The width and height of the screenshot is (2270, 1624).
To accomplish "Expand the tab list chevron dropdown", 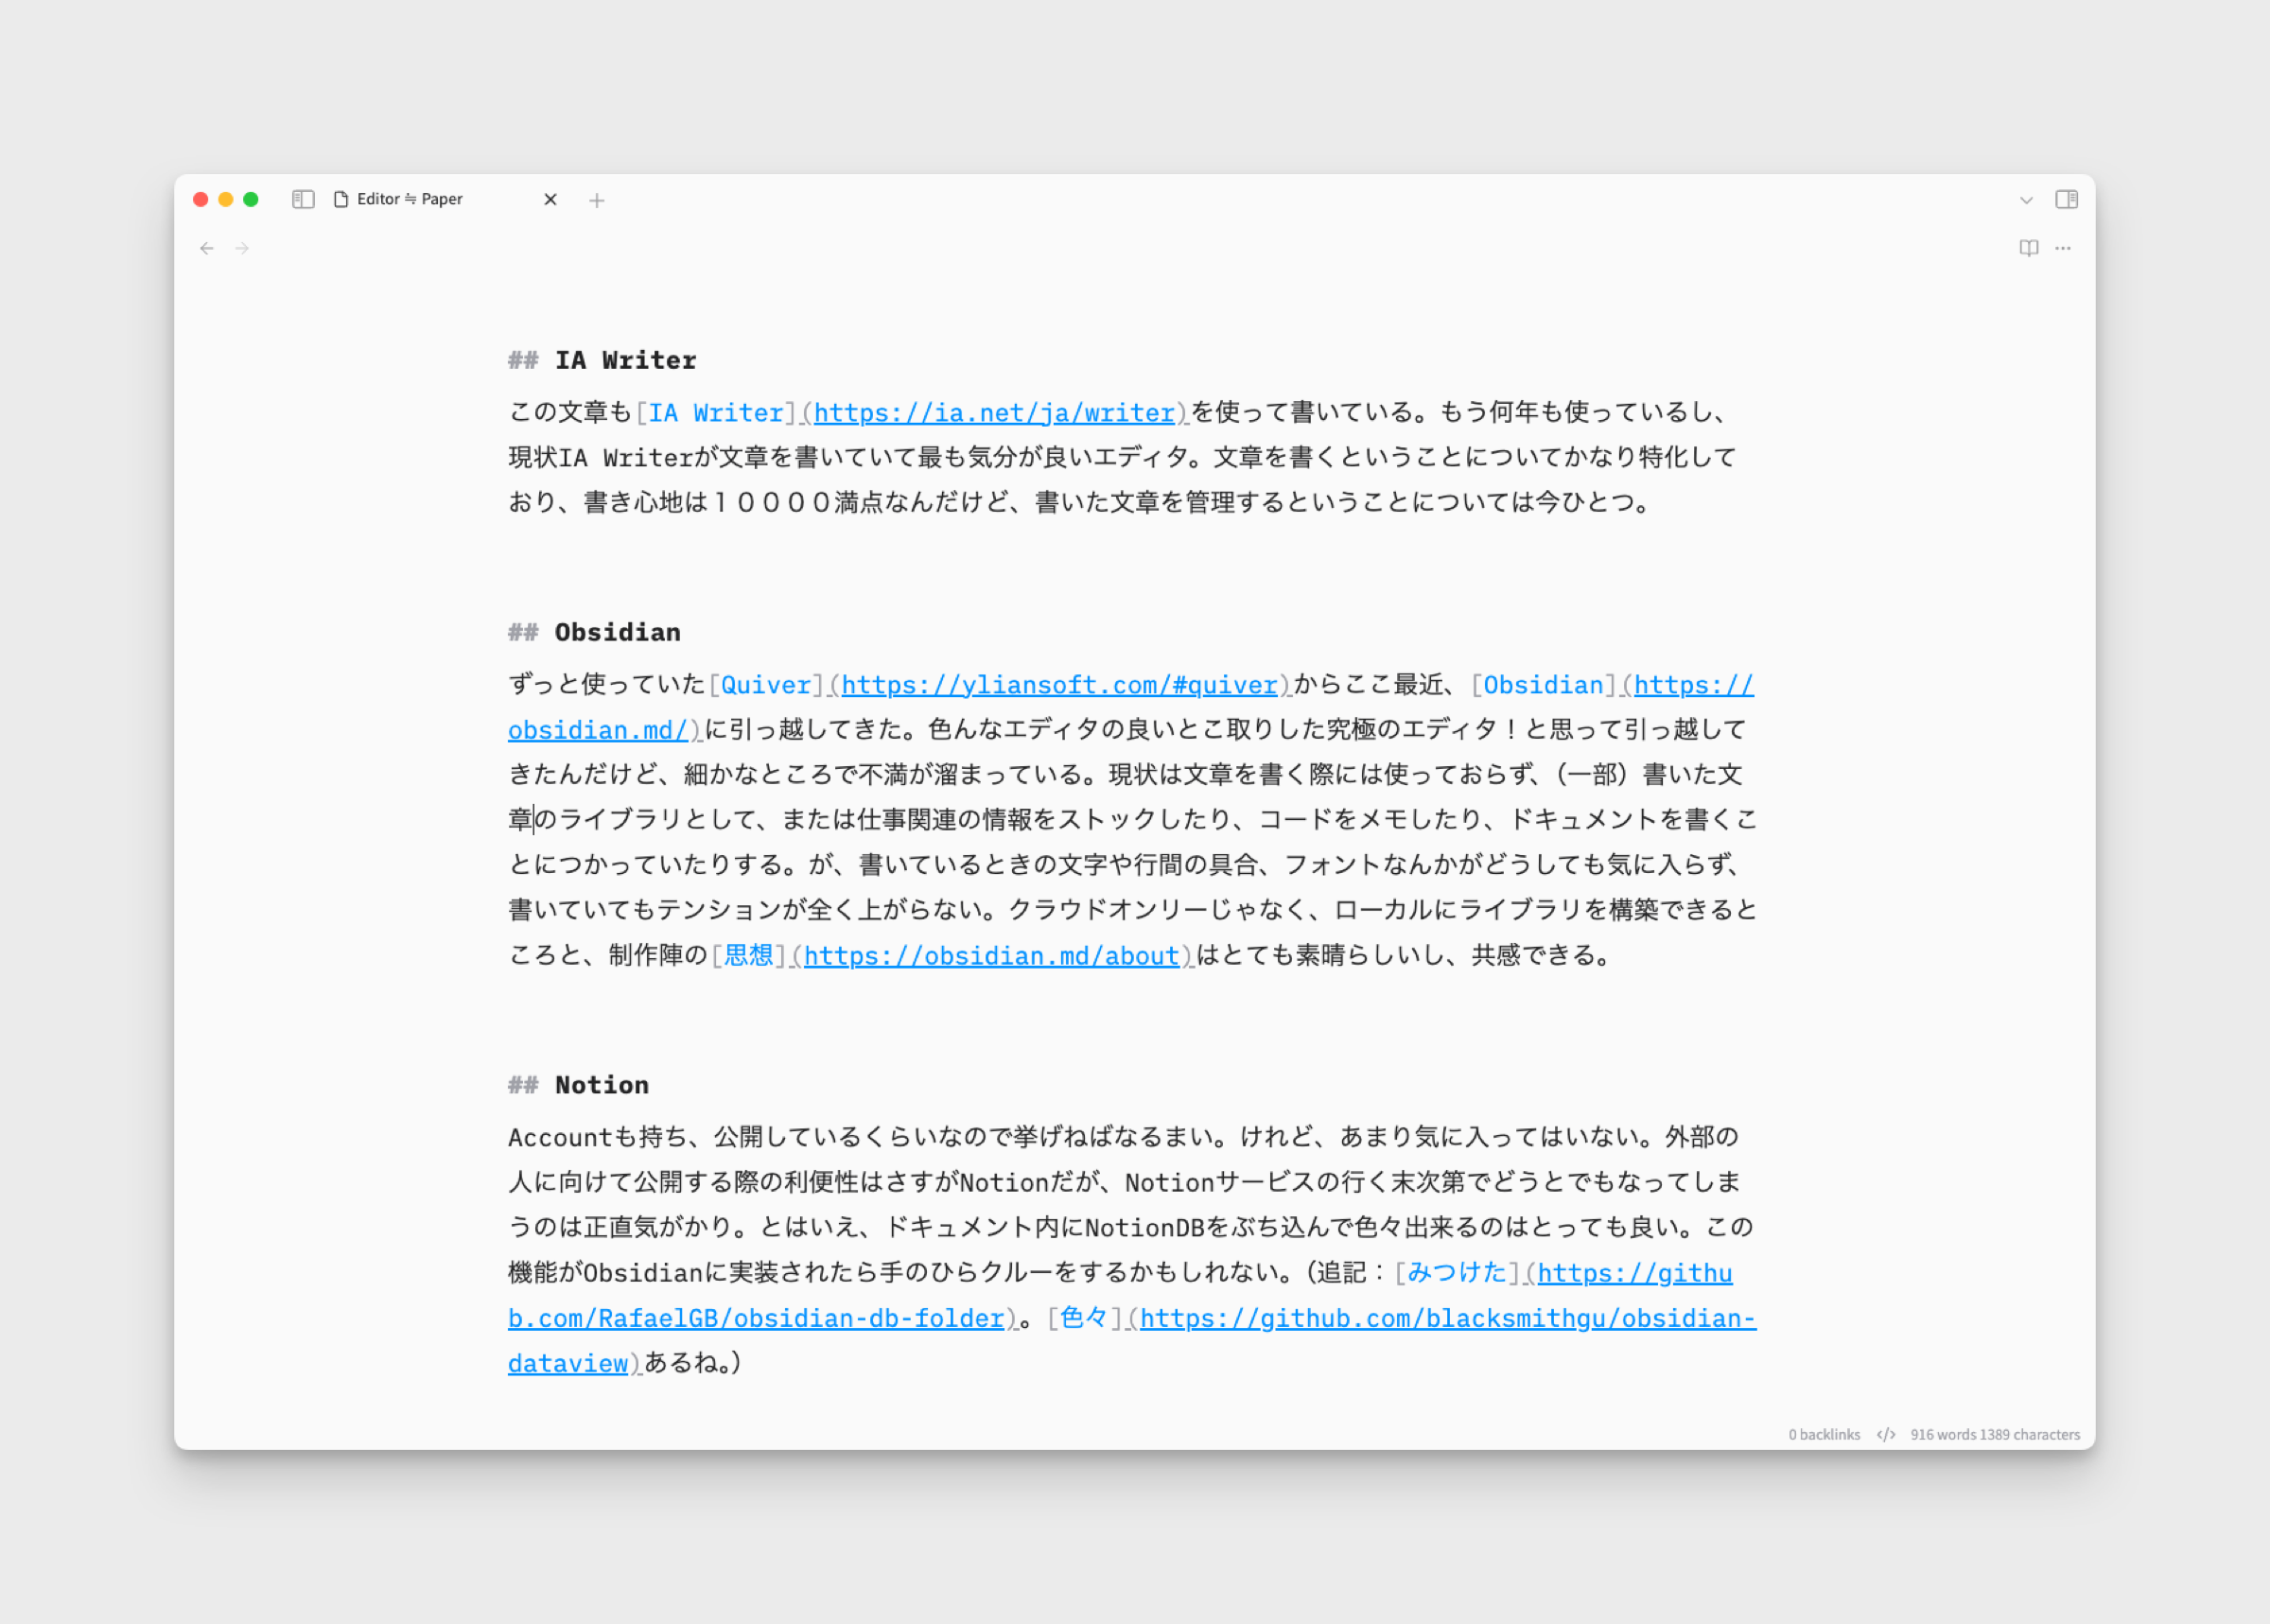I will [2026, 200].
